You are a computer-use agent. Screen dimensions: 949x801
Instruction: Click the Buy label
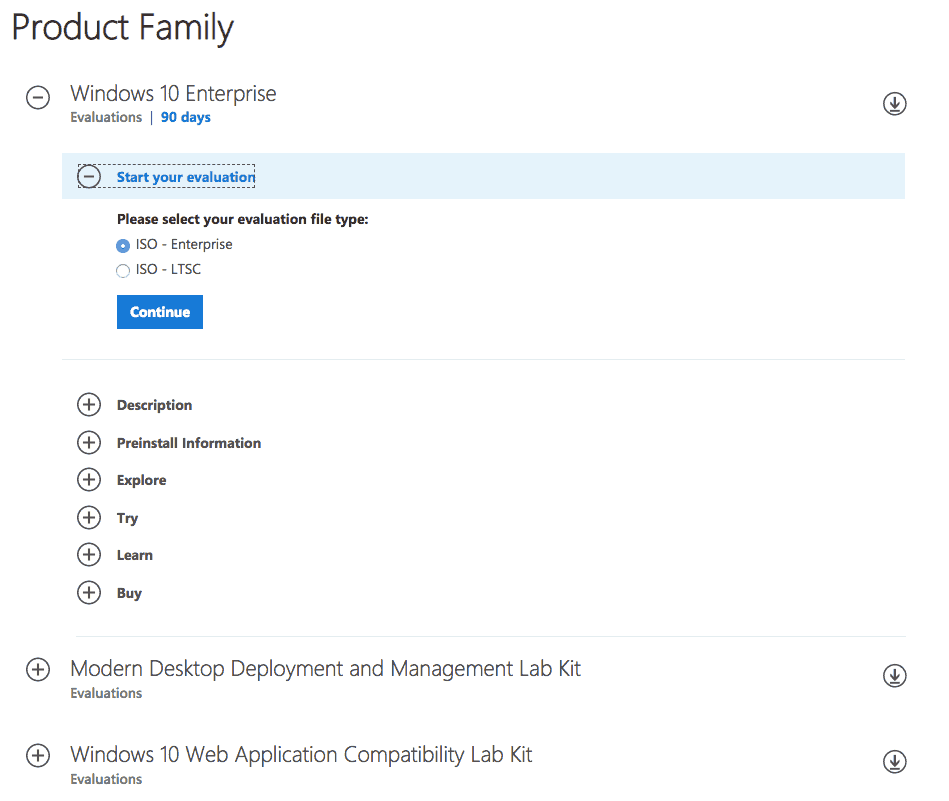click(129, 593)
